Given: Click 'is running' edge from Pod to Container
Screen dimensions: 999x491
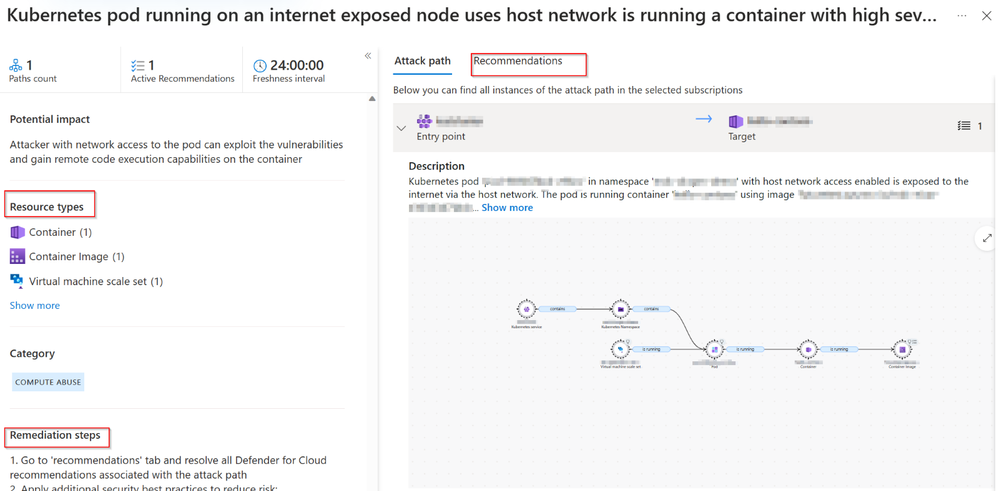Looking at the screenshot, I should click(745, 350).
